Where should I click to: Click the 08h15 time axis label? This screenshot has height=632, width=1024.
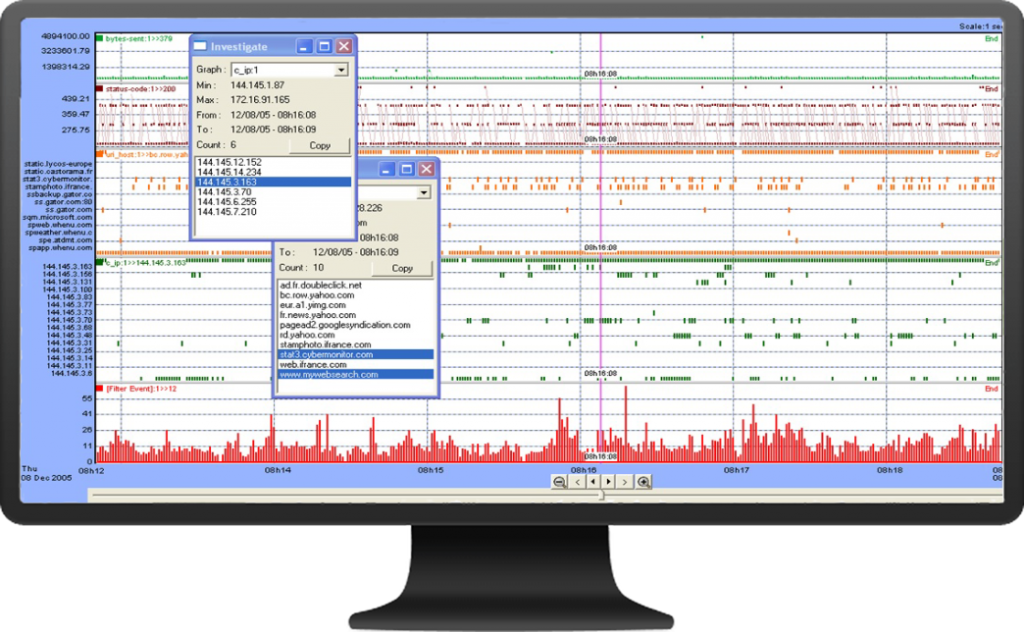point(430,470)
